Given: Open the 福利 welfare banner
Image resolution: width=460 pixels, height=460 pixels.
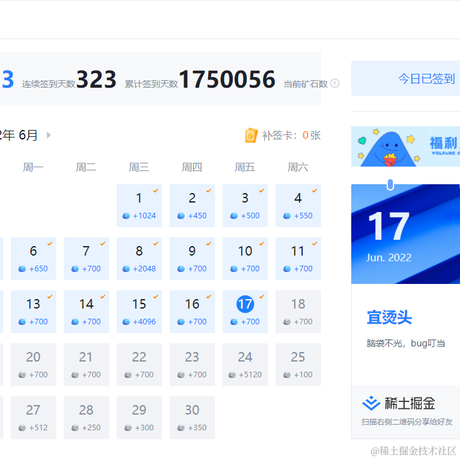Looking at the screenshot, I should (x=406, y=146).
